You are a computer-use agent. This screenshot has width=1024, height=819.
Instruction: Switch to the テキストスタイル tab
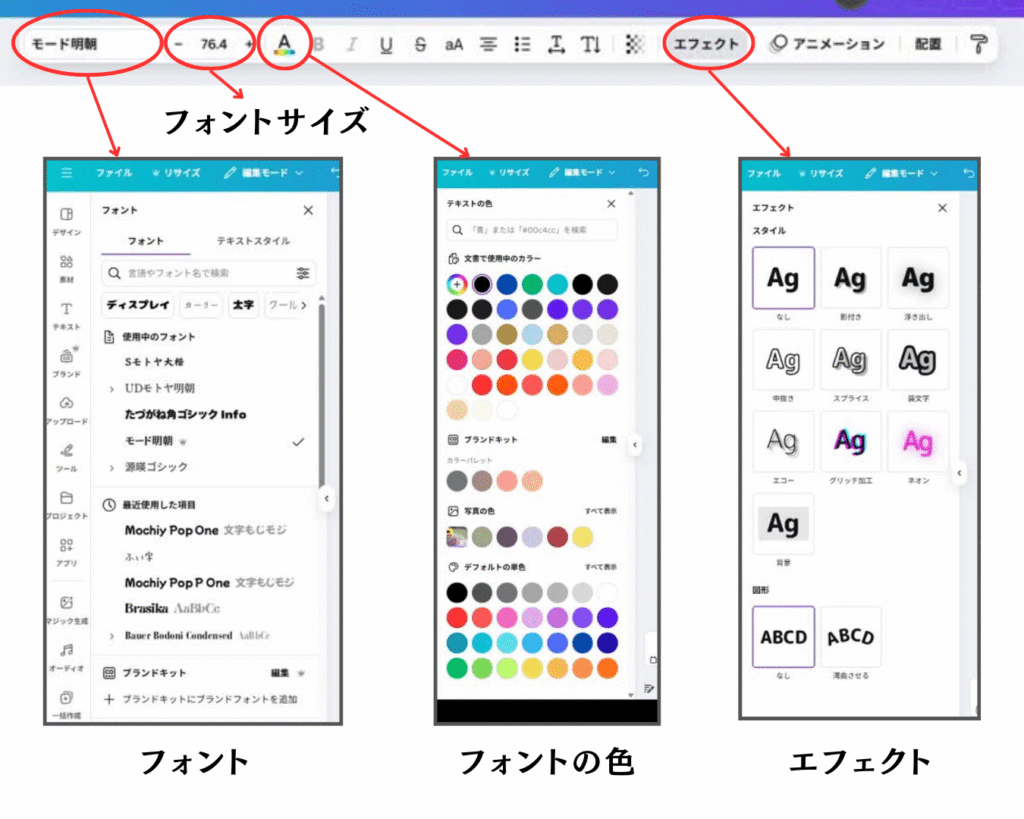click(x=254, y=241)
